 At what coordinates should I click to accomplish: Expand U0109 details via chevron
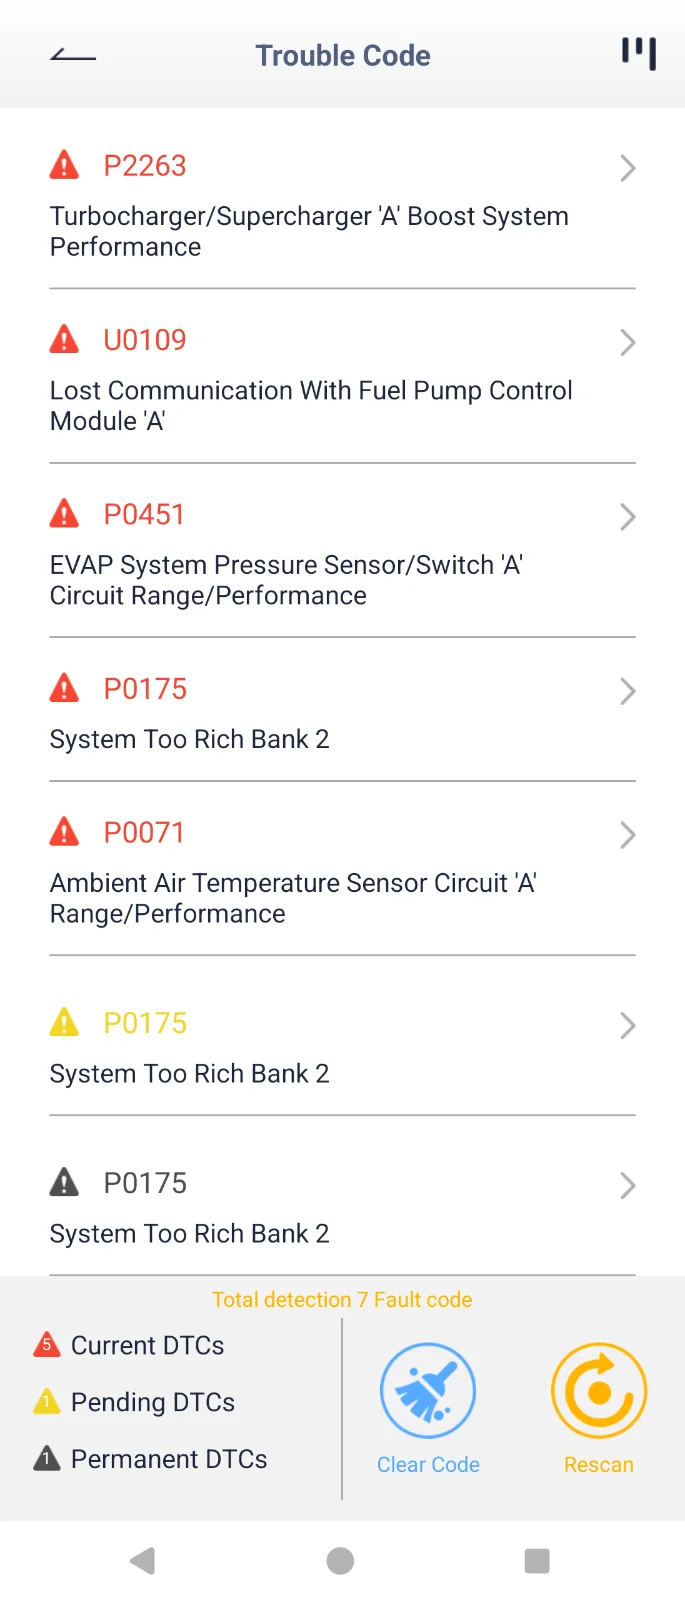point(627,342)
